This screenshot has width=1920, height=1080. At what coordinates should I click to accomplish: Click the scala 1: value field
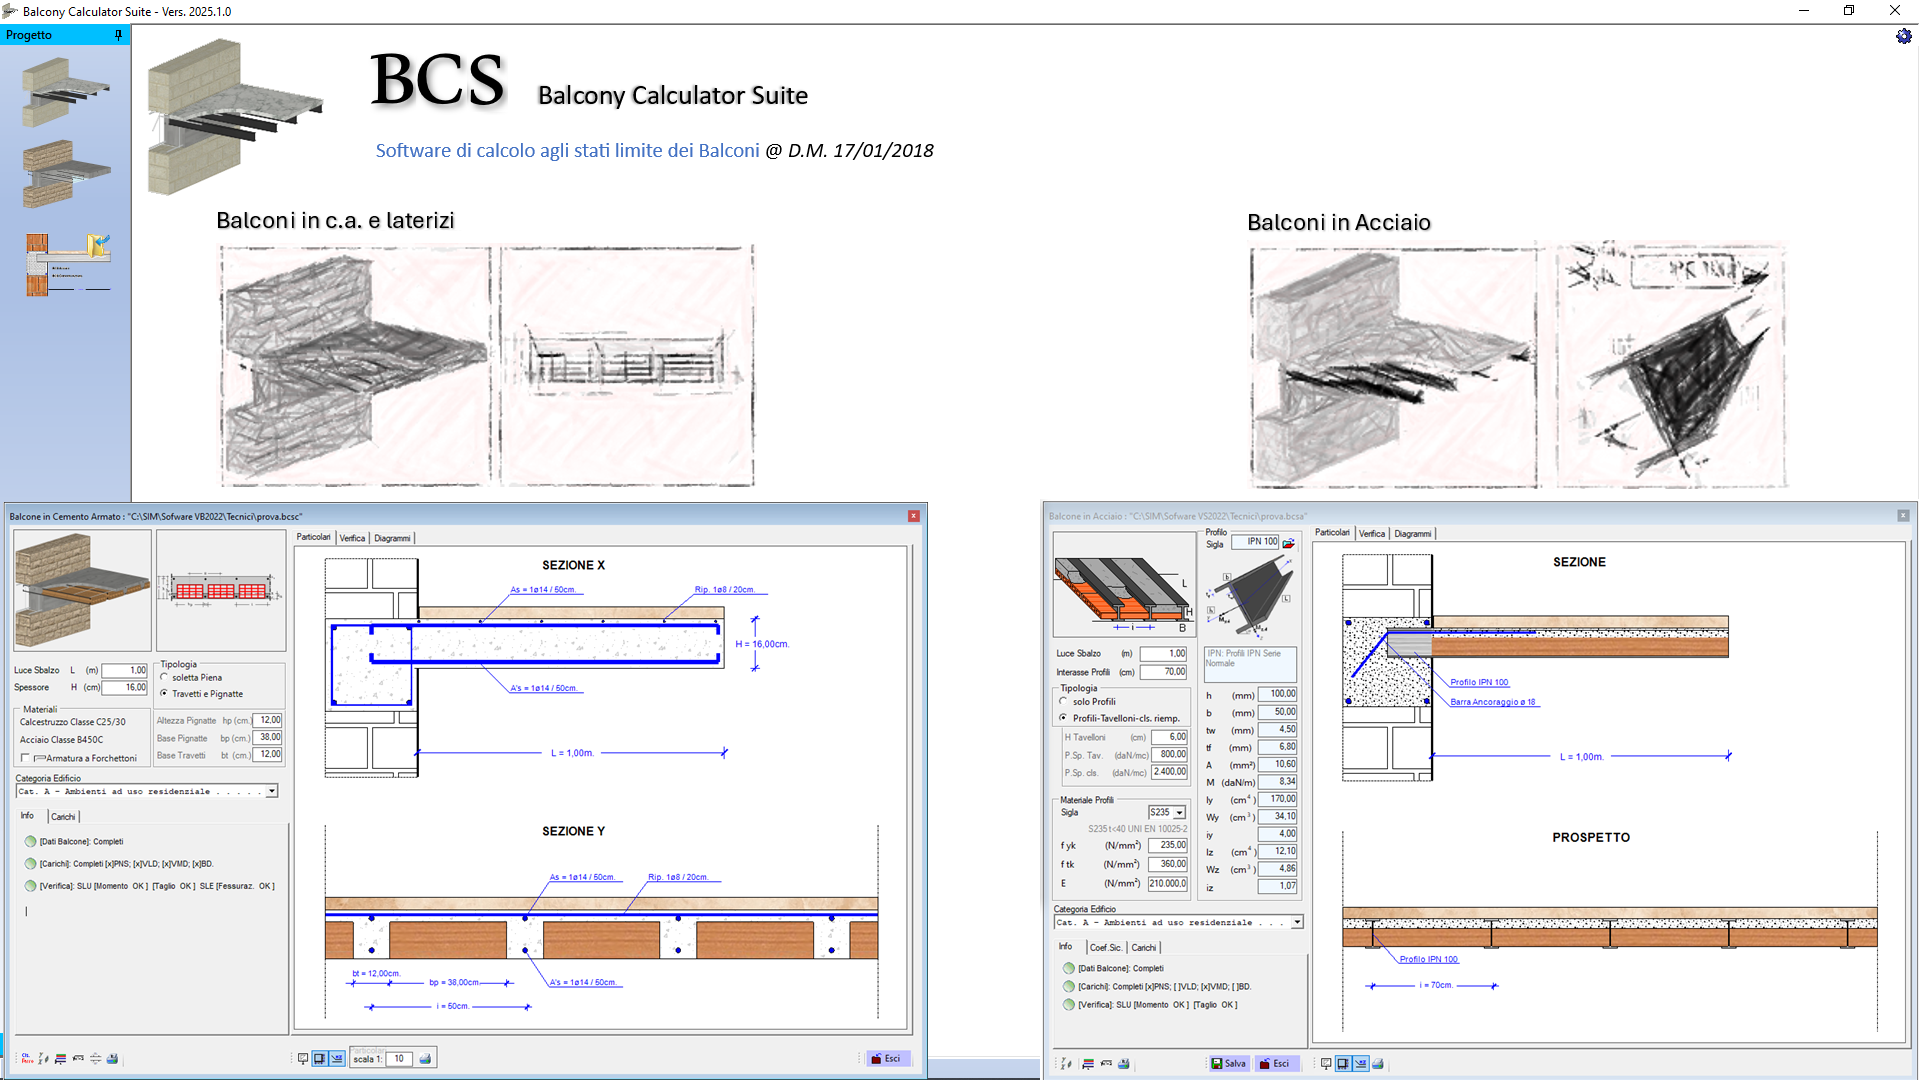click(x=399, y=1058)
